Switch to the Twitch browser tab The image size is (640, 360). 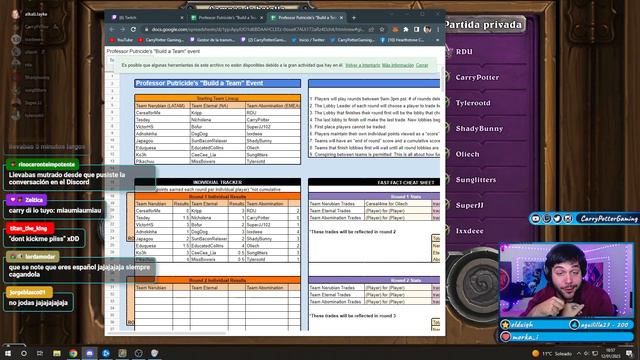pyautogui.click(x=147, y=18)
